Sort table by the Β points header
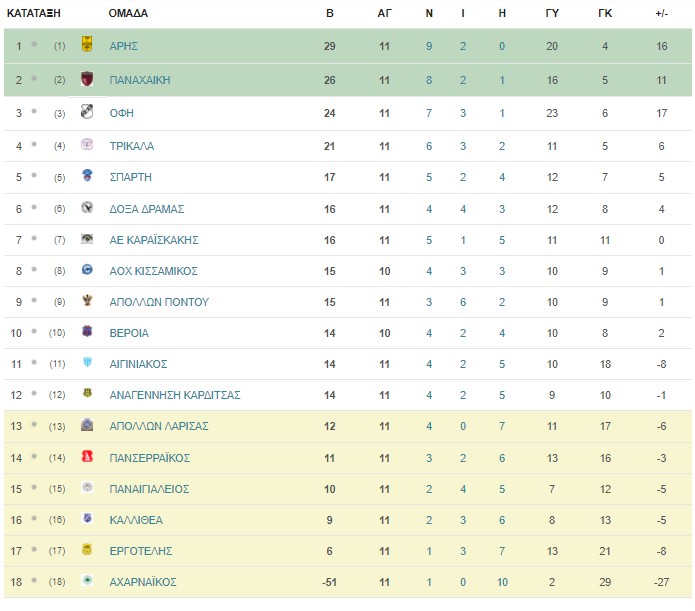Viewport: 695px width, 611px height. tap(329, 13)
